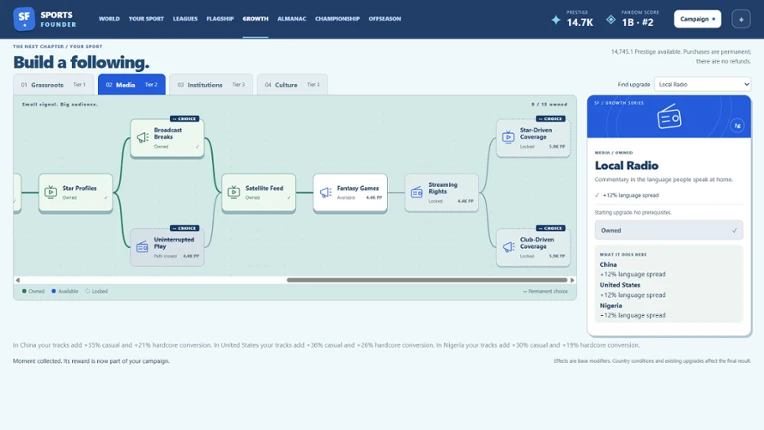Open the Offseason menu
The height and width of the screenshot is (430, 764).
[x=384, y=19]
